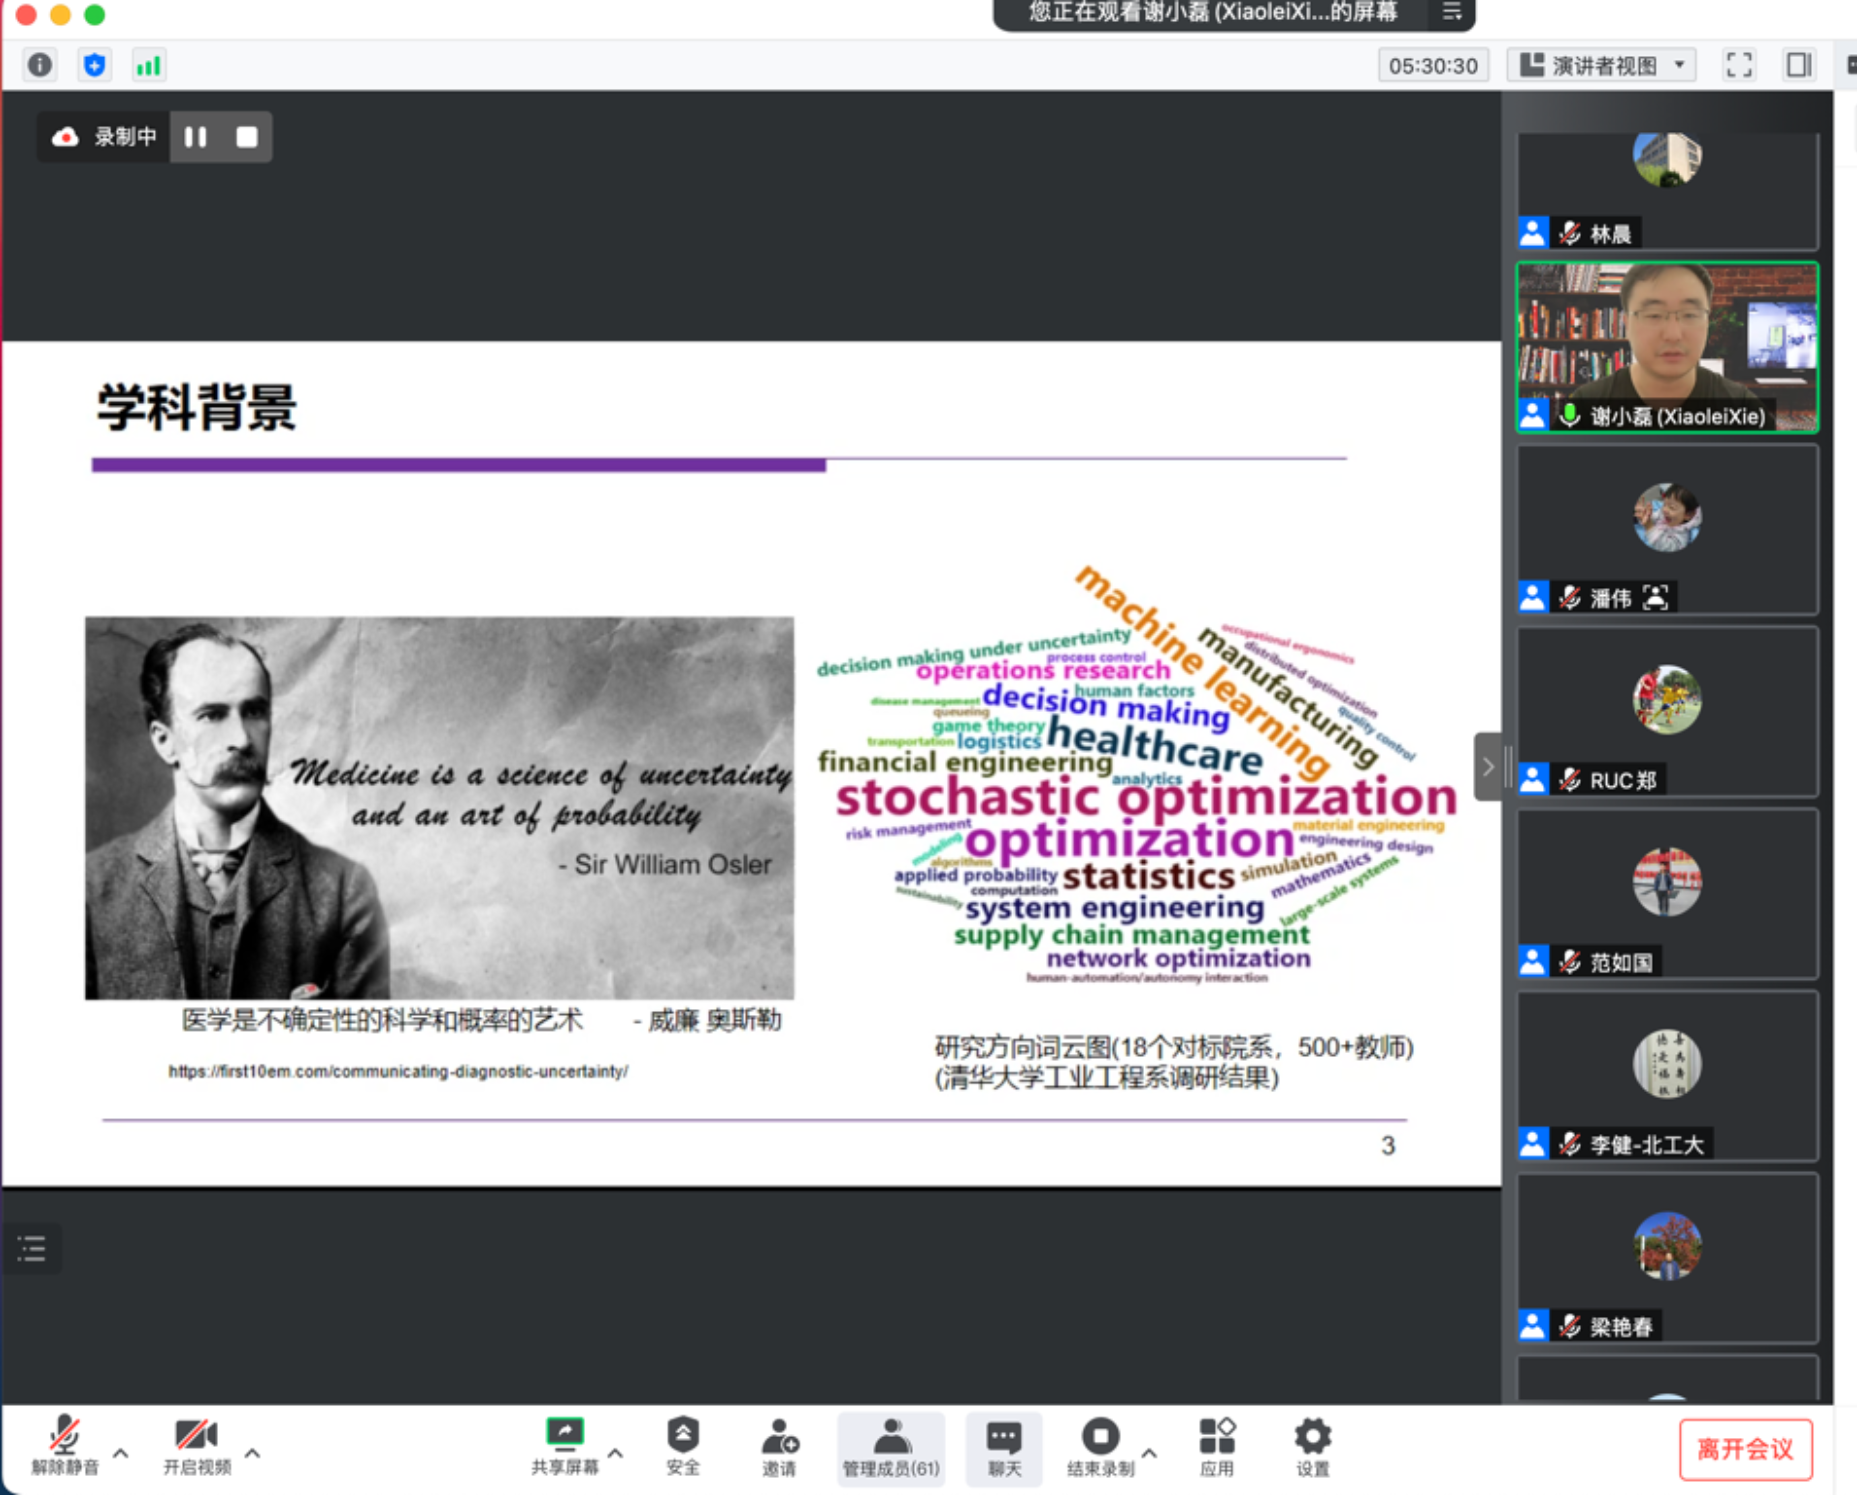Screen dimensions: 1858x1496
Task: Click the meeting info icon
Action: [x=40, y=65]
